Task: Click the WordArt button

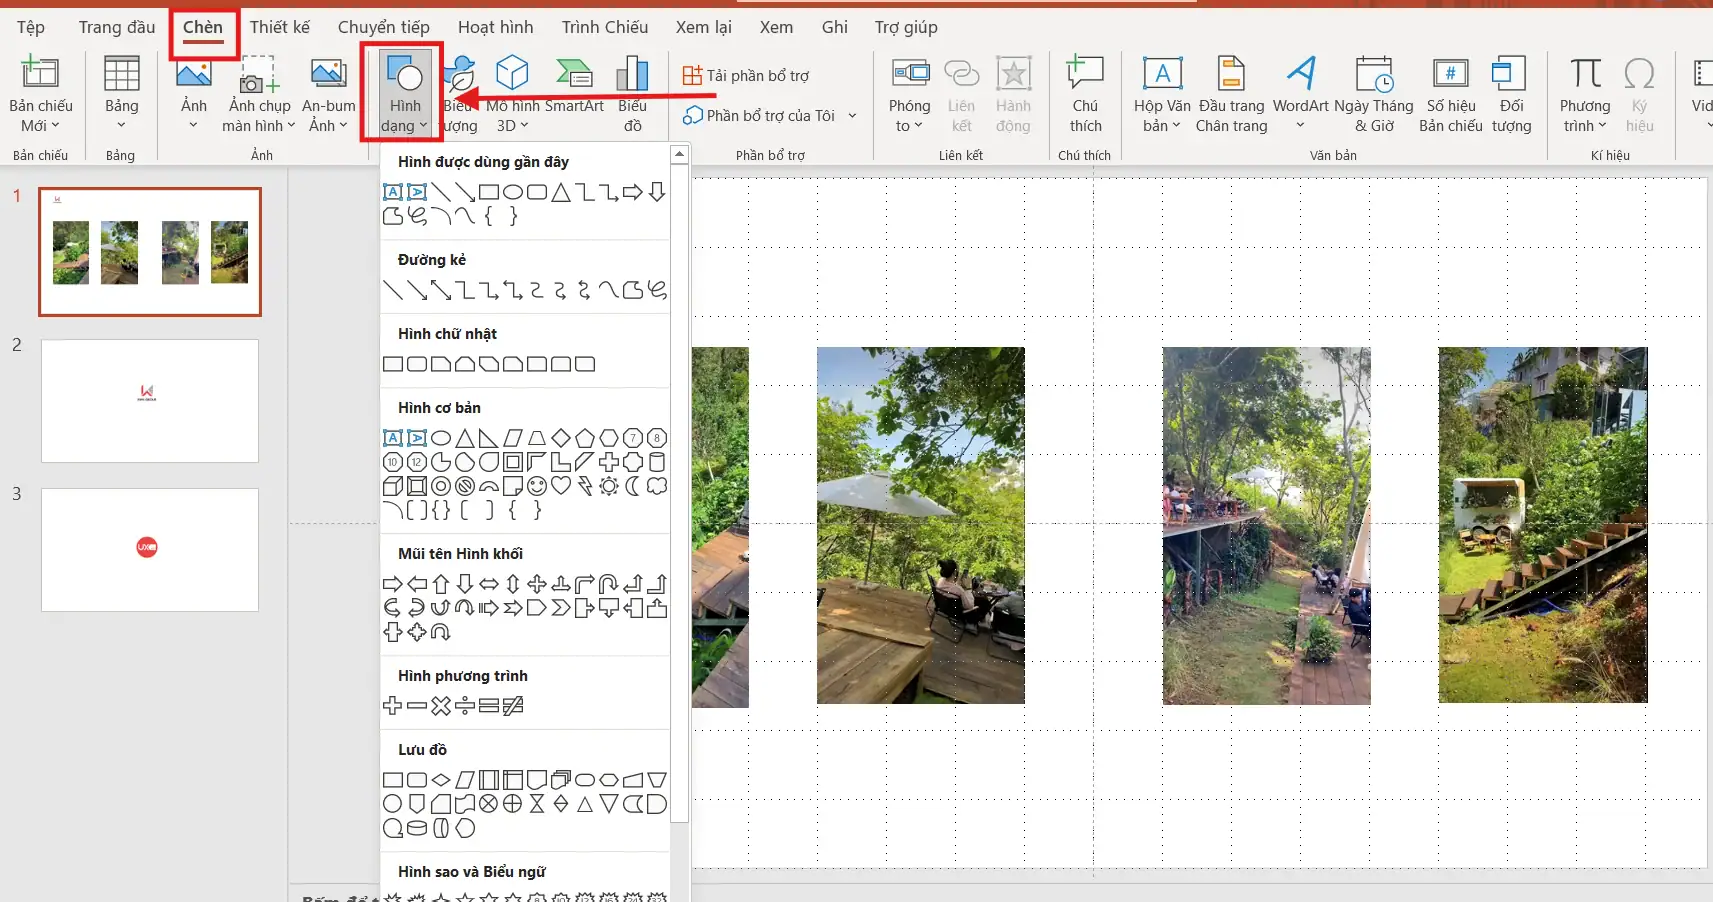Action: [x=1300, y=94]
